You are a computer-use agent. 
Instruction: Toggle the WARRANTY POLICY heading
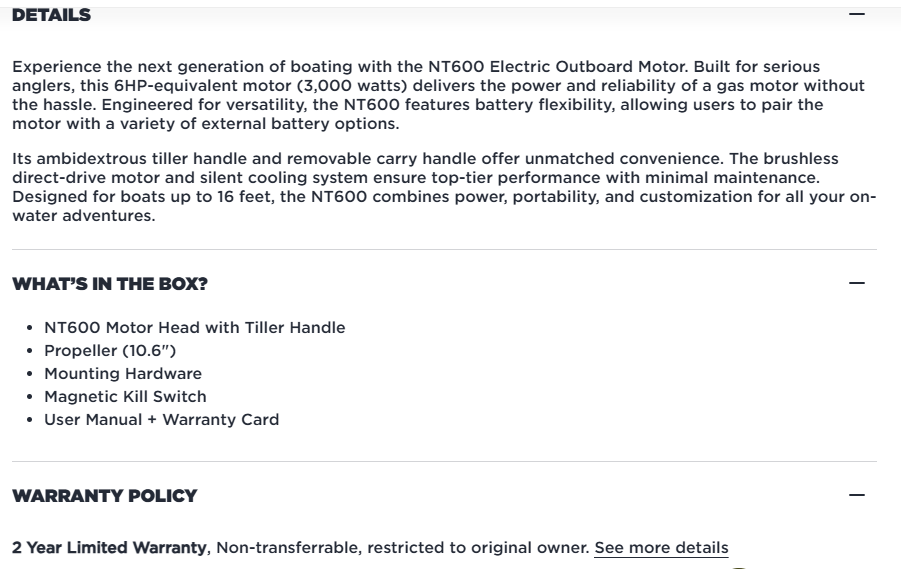point(105,496)
